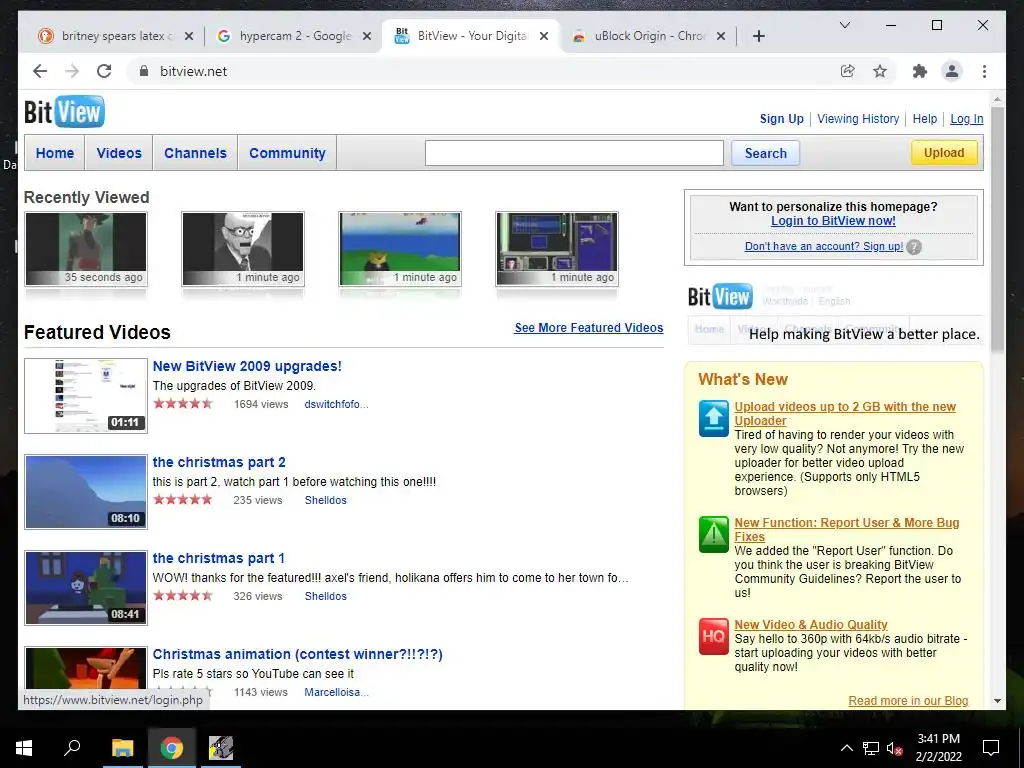Open the christmas part 2 thumbnail
This screenshot has width=1024, height=768.
86,492
